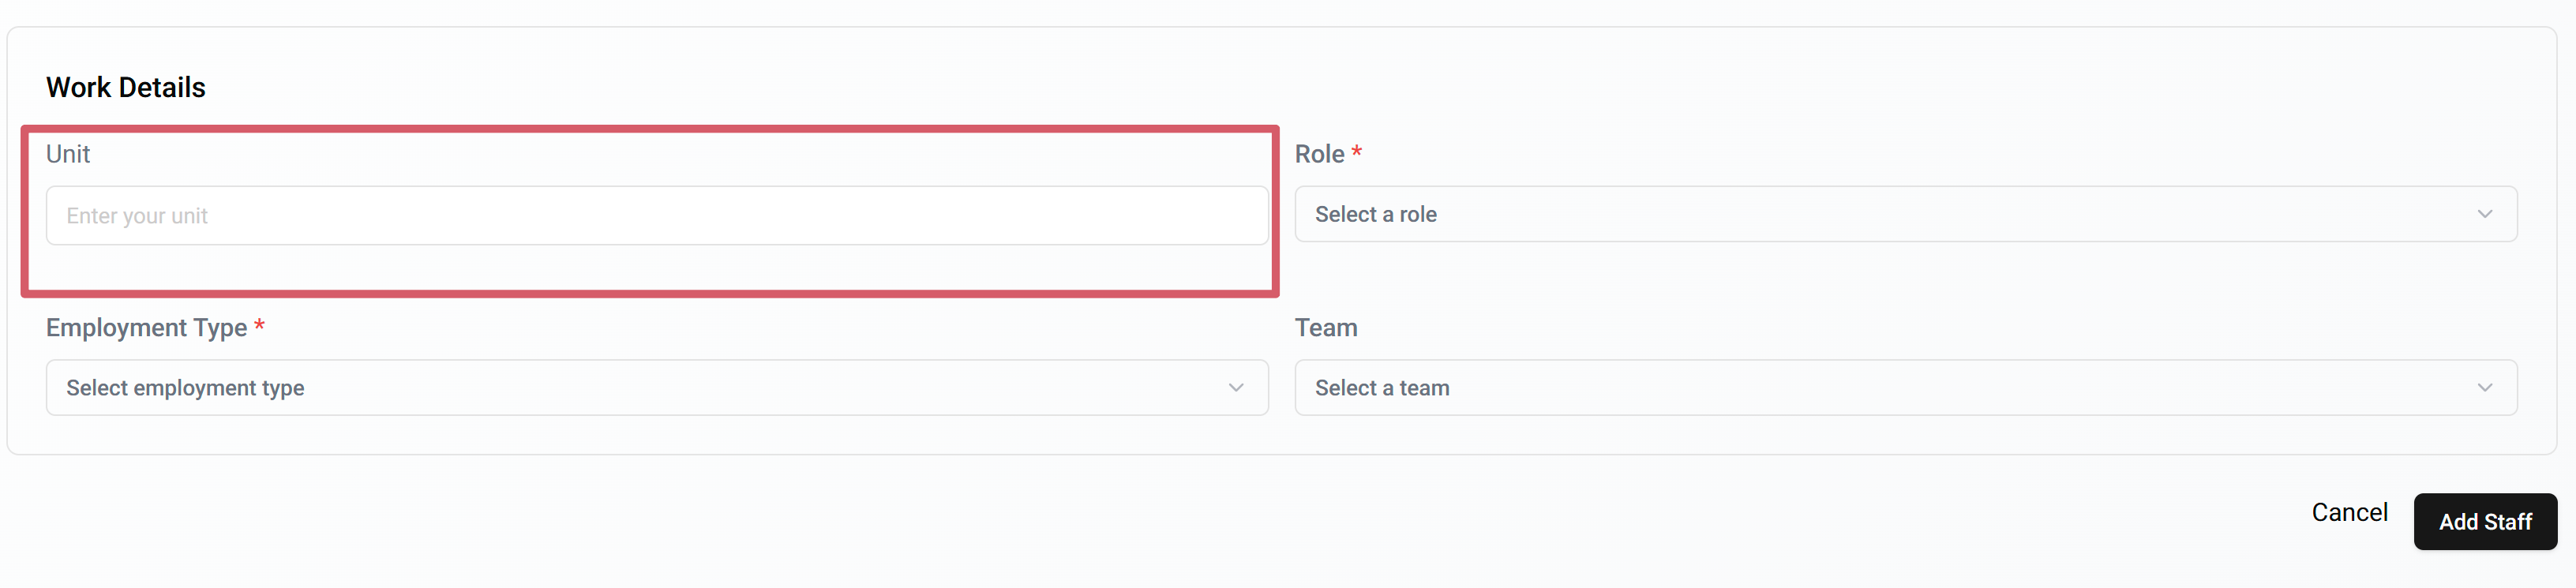The width and height of the screenshot is (2576, 588).
Task: Click the red asterisk beside Role
Action: pos(1357,153)
